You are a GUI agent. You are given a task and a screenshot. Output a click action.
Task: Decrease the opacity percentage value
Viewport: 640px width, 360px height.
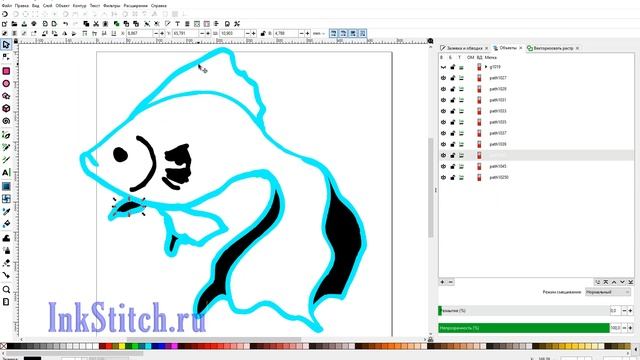pos(624,328)
